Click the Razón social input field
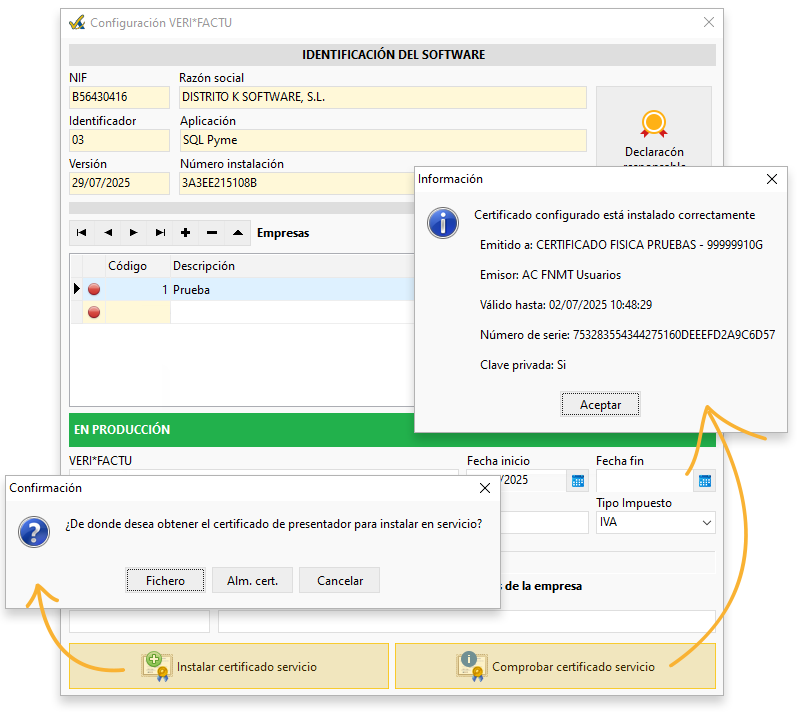The width and height of the screenshot is (810, 727). pyautogui.click(x=382, y=98)
